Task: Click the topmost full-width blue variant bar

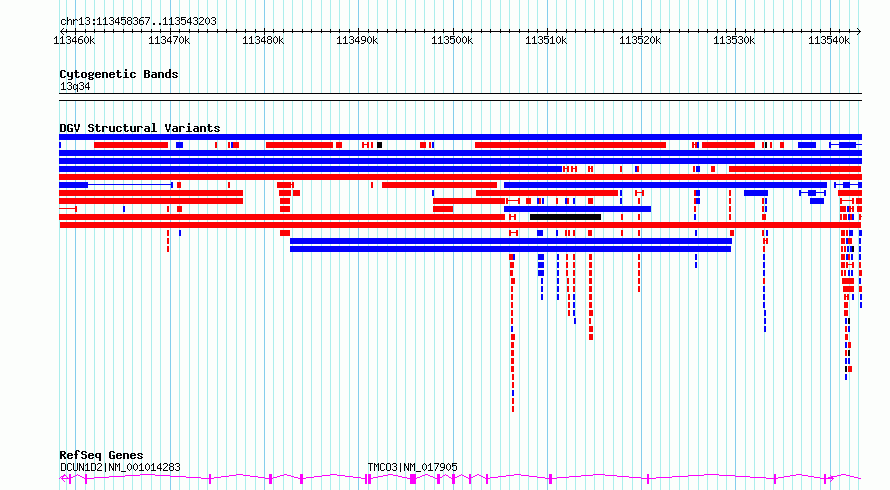Action: (460, 137)
